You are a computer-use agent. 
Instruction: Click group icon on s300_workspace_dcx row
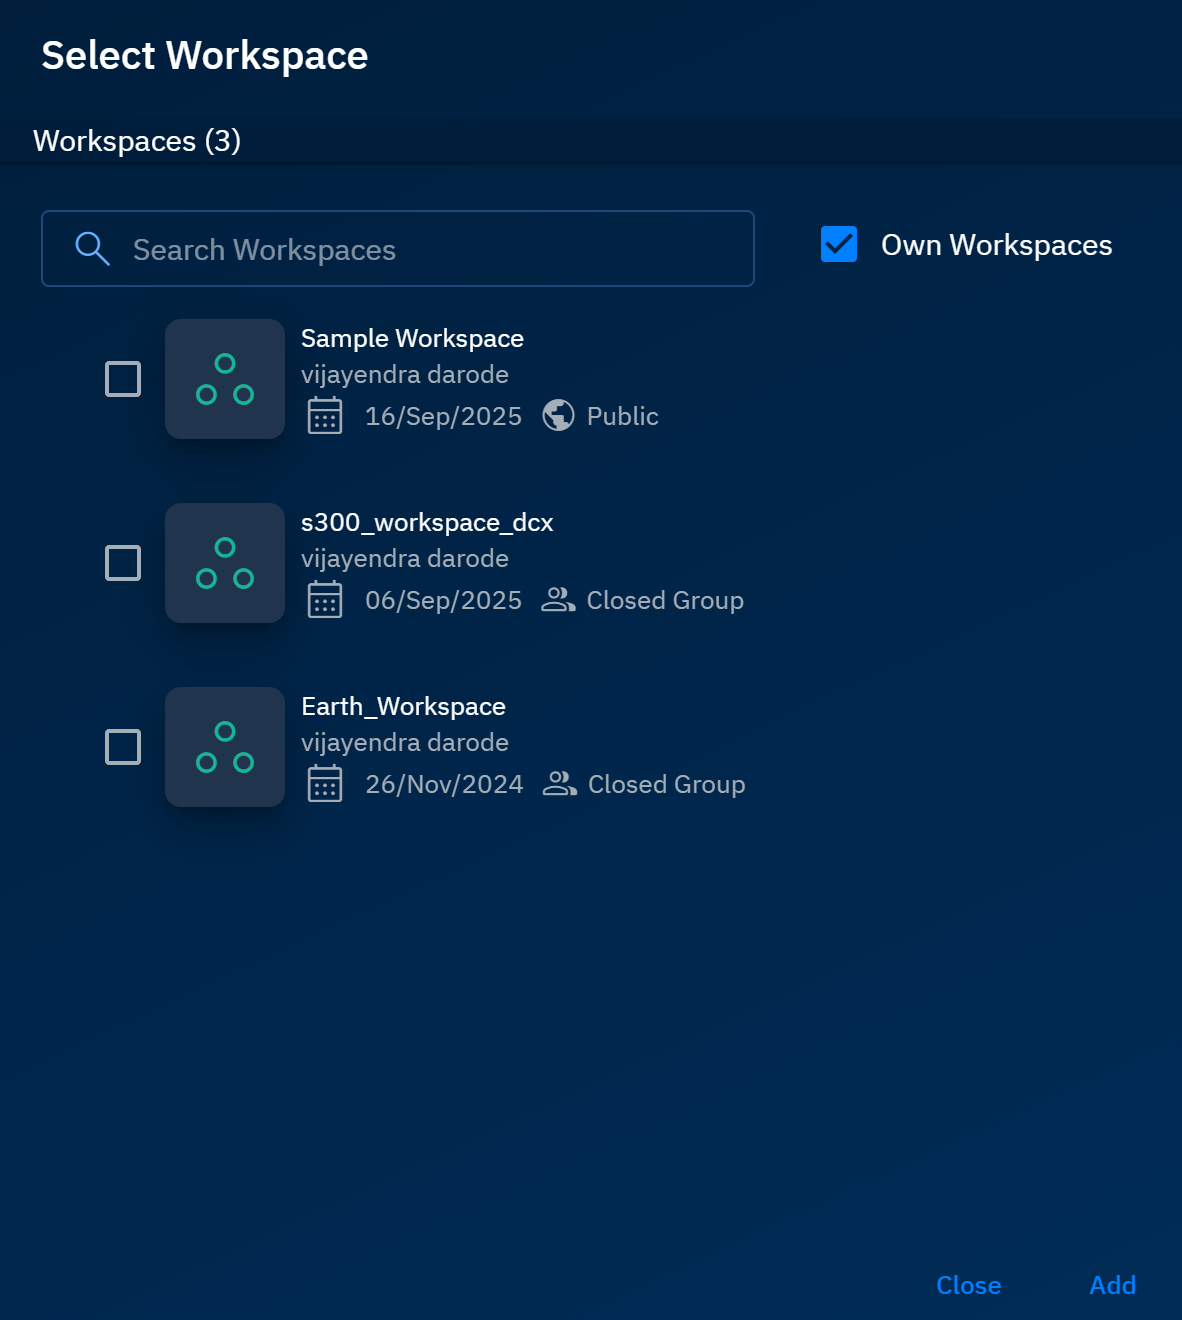tap(558, 599)
